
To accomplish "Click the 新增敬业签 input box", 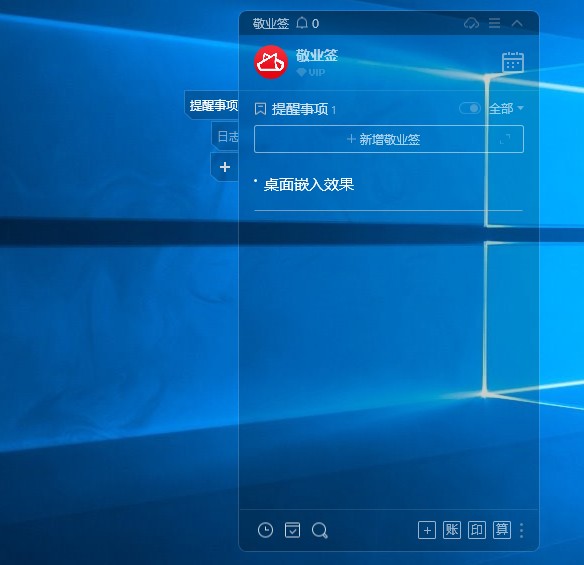I will pos(389,139).
